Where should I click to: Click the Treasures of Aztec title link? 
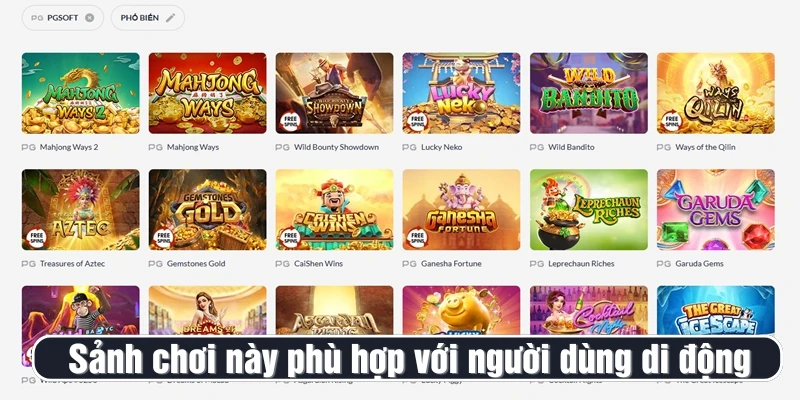(x=72, y=264)
